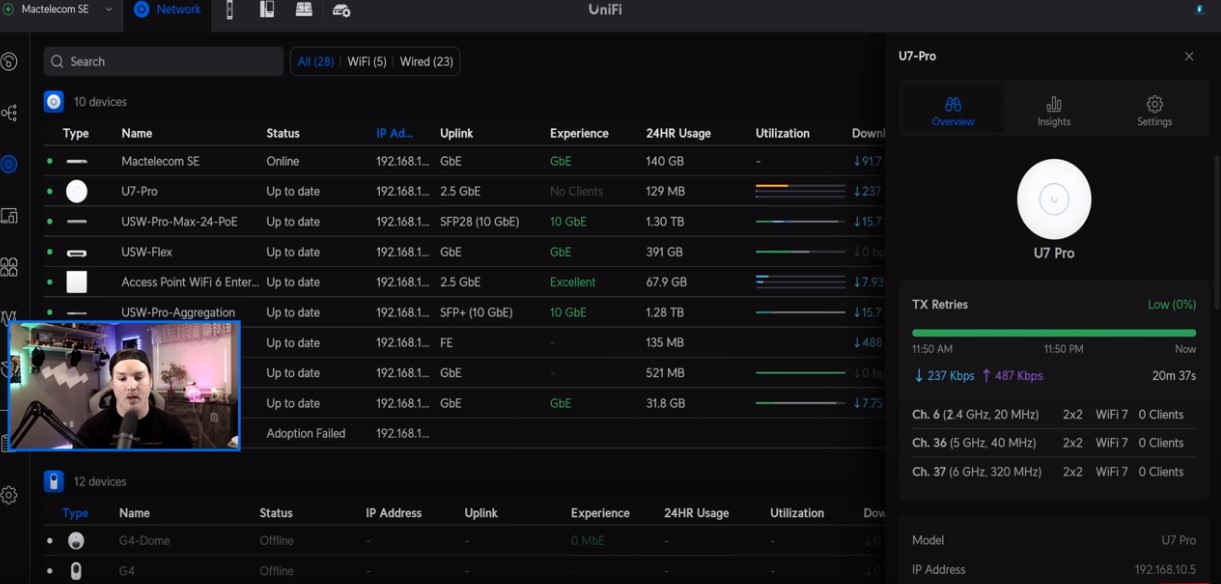Open the console settings icon in top bar

click(x=341, y=10)
